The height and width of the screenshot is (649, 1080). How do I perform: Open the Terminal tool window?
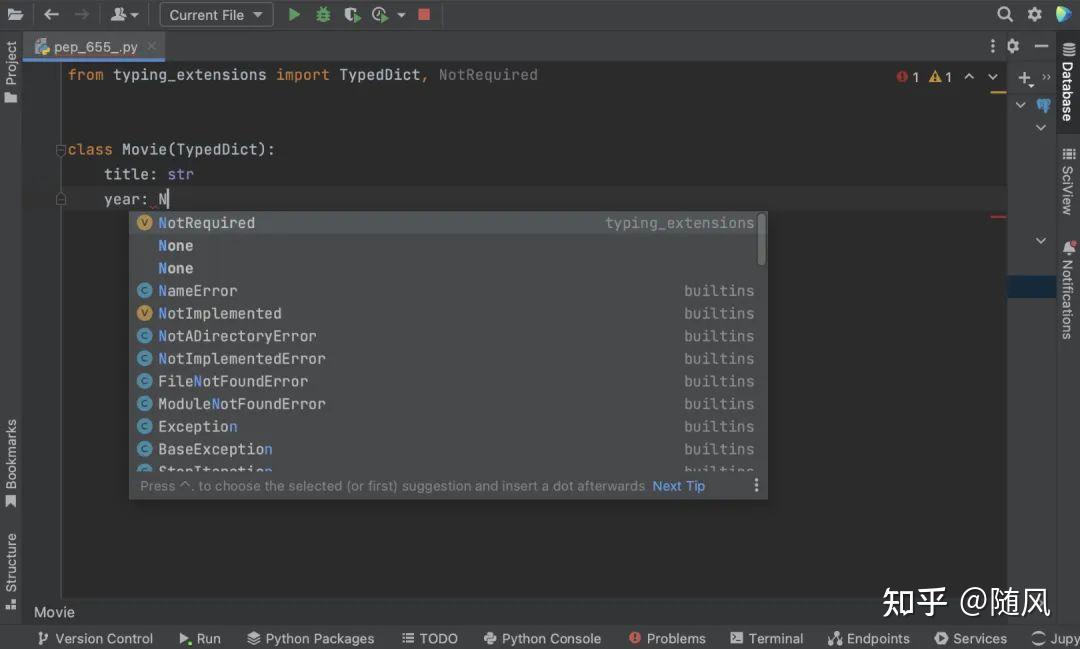767,639
